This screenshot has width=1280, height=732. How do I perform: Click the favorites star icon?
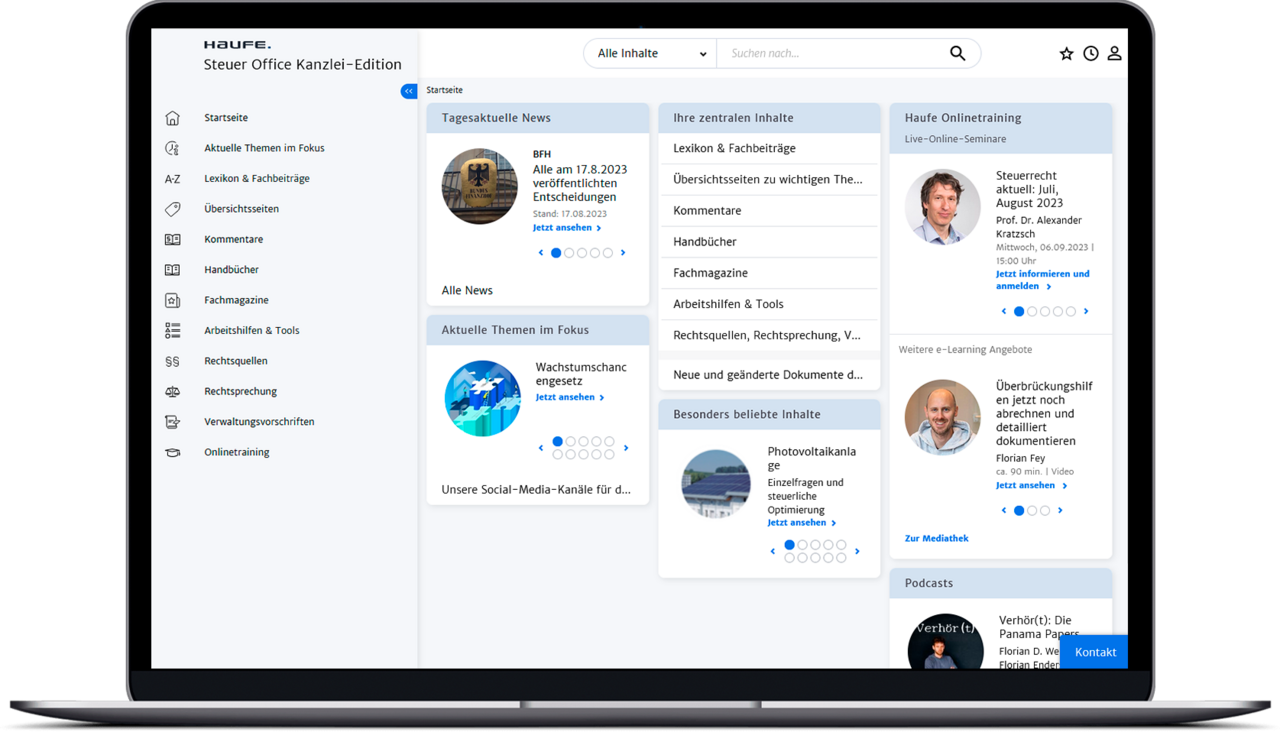[1066, 54]
